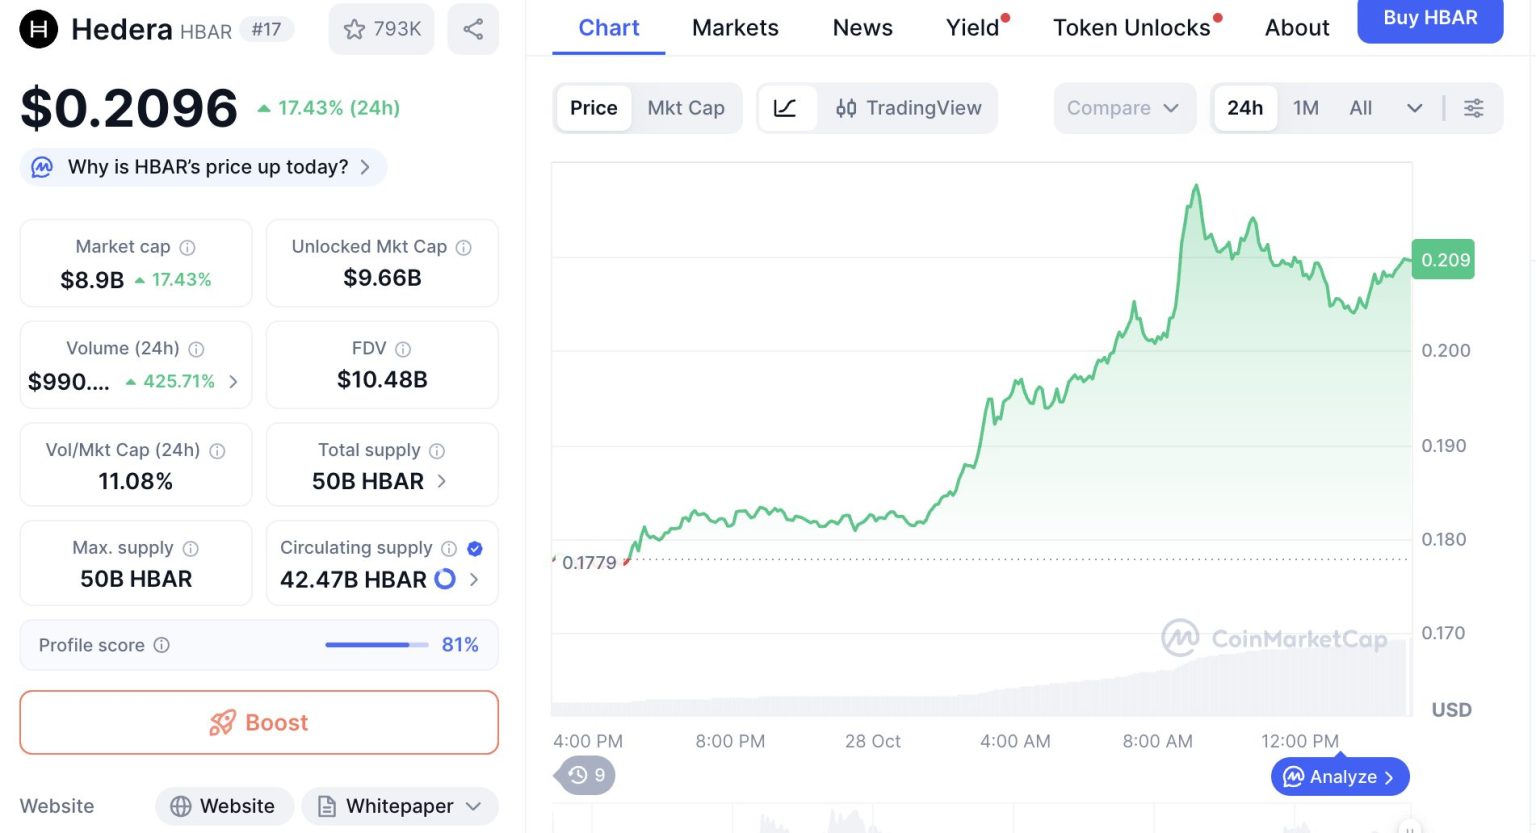Switch to TradingView chart mode
1536x833 pixels.
pos(909,108)
